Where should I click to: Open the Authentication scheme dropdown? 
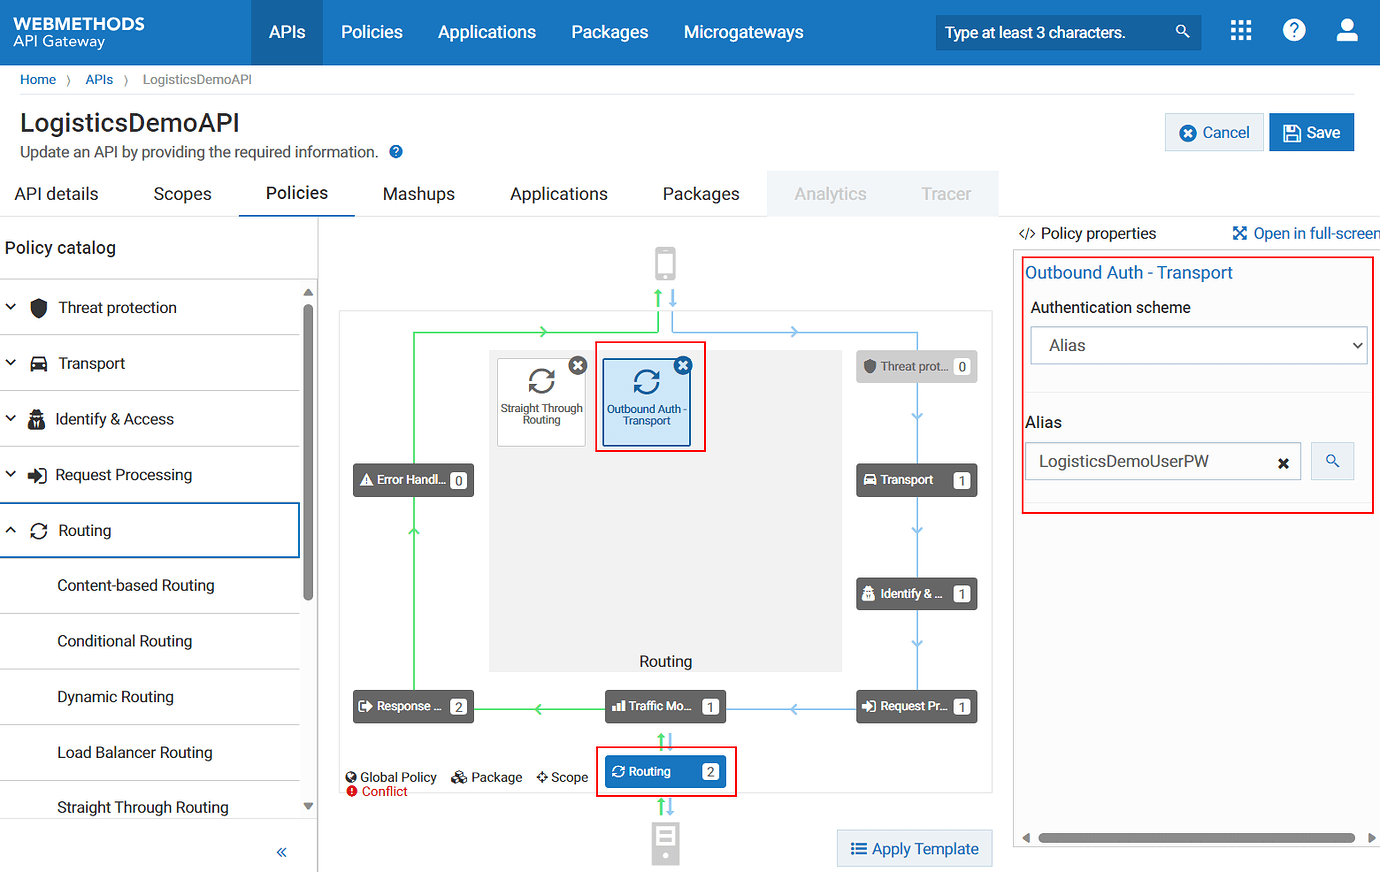1199,345
